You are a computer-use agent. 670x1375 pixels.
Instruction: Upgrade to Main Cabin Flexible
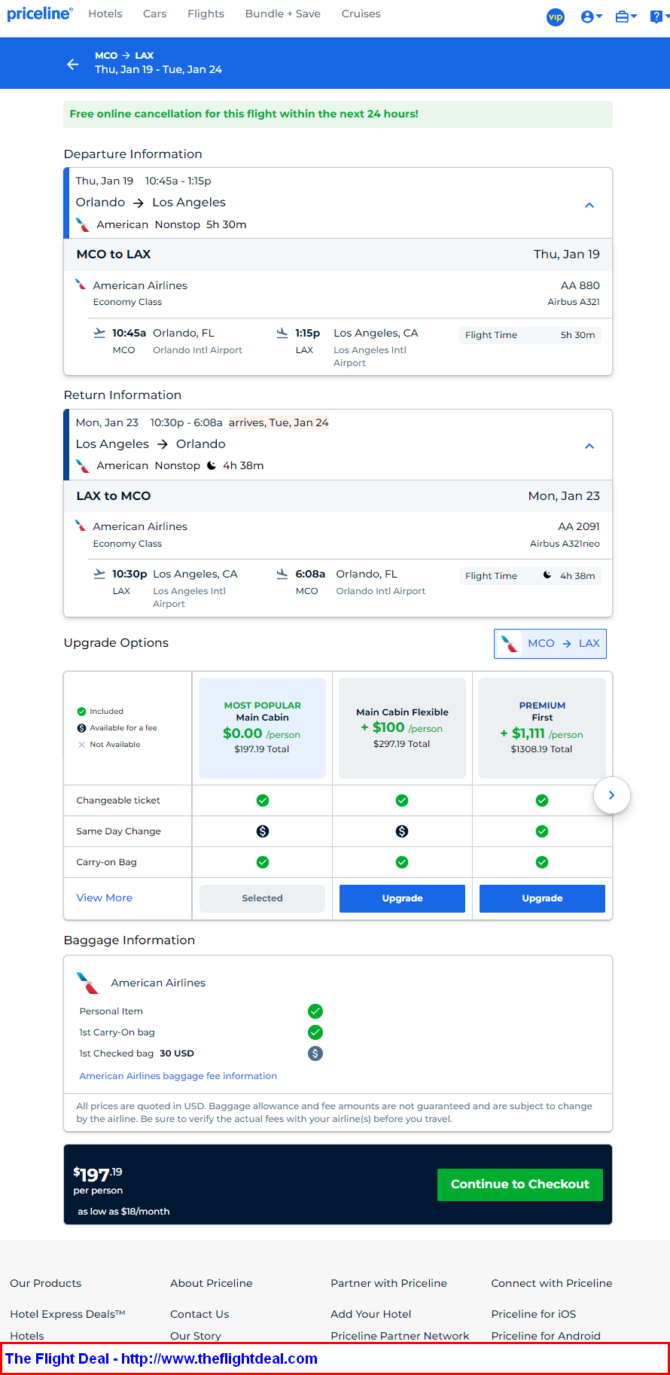402,898
